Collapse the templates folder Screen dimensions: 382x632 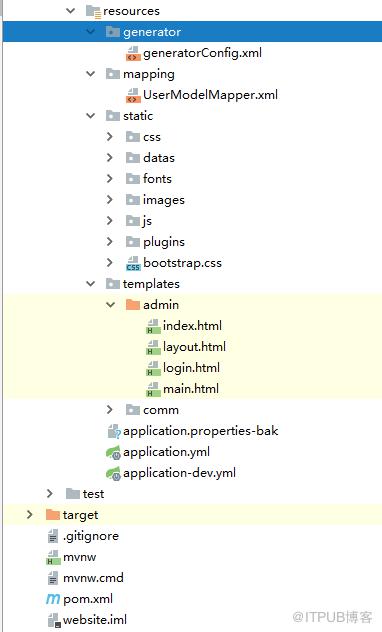click(x=91, y=284)
